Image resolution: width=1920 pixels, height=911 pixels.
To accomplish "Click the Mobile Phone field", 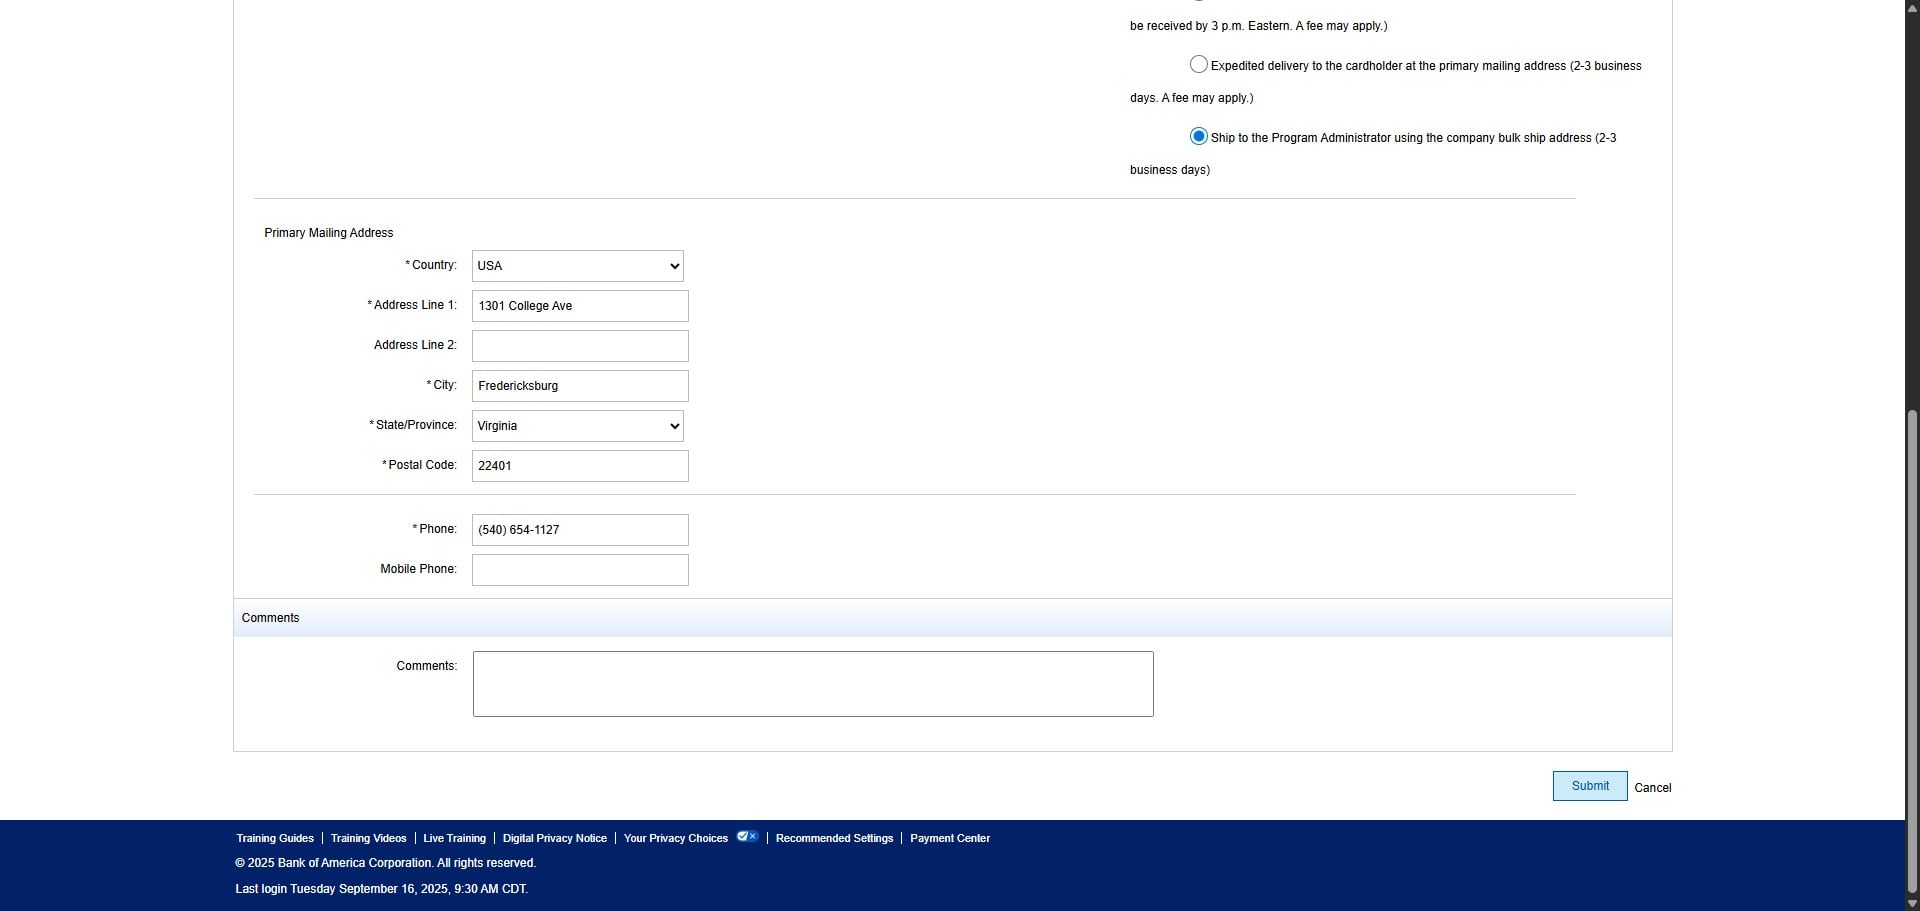I will (x=579, y=569).
